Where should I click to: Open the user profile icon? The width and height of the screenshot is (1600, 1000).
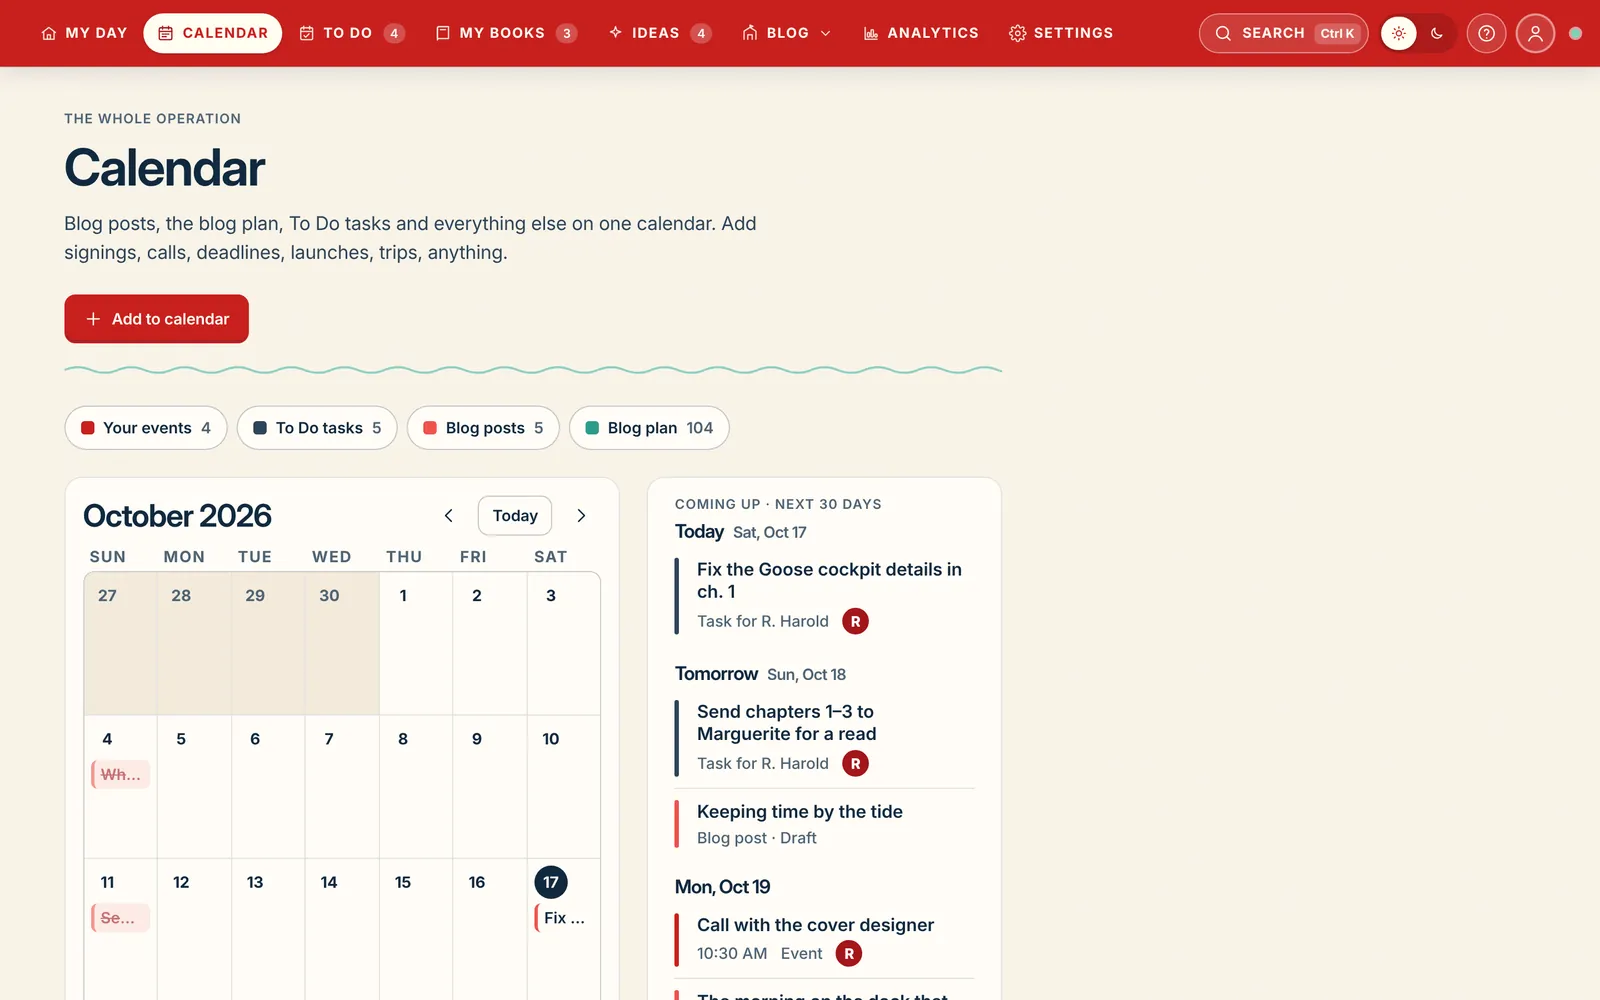(x=1535, y=33)
